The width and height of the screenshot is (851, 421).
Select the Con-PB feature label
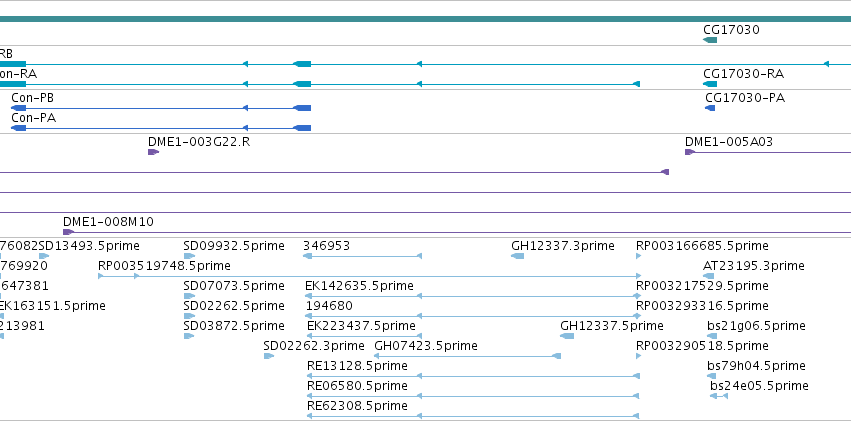tap(33, 98)
